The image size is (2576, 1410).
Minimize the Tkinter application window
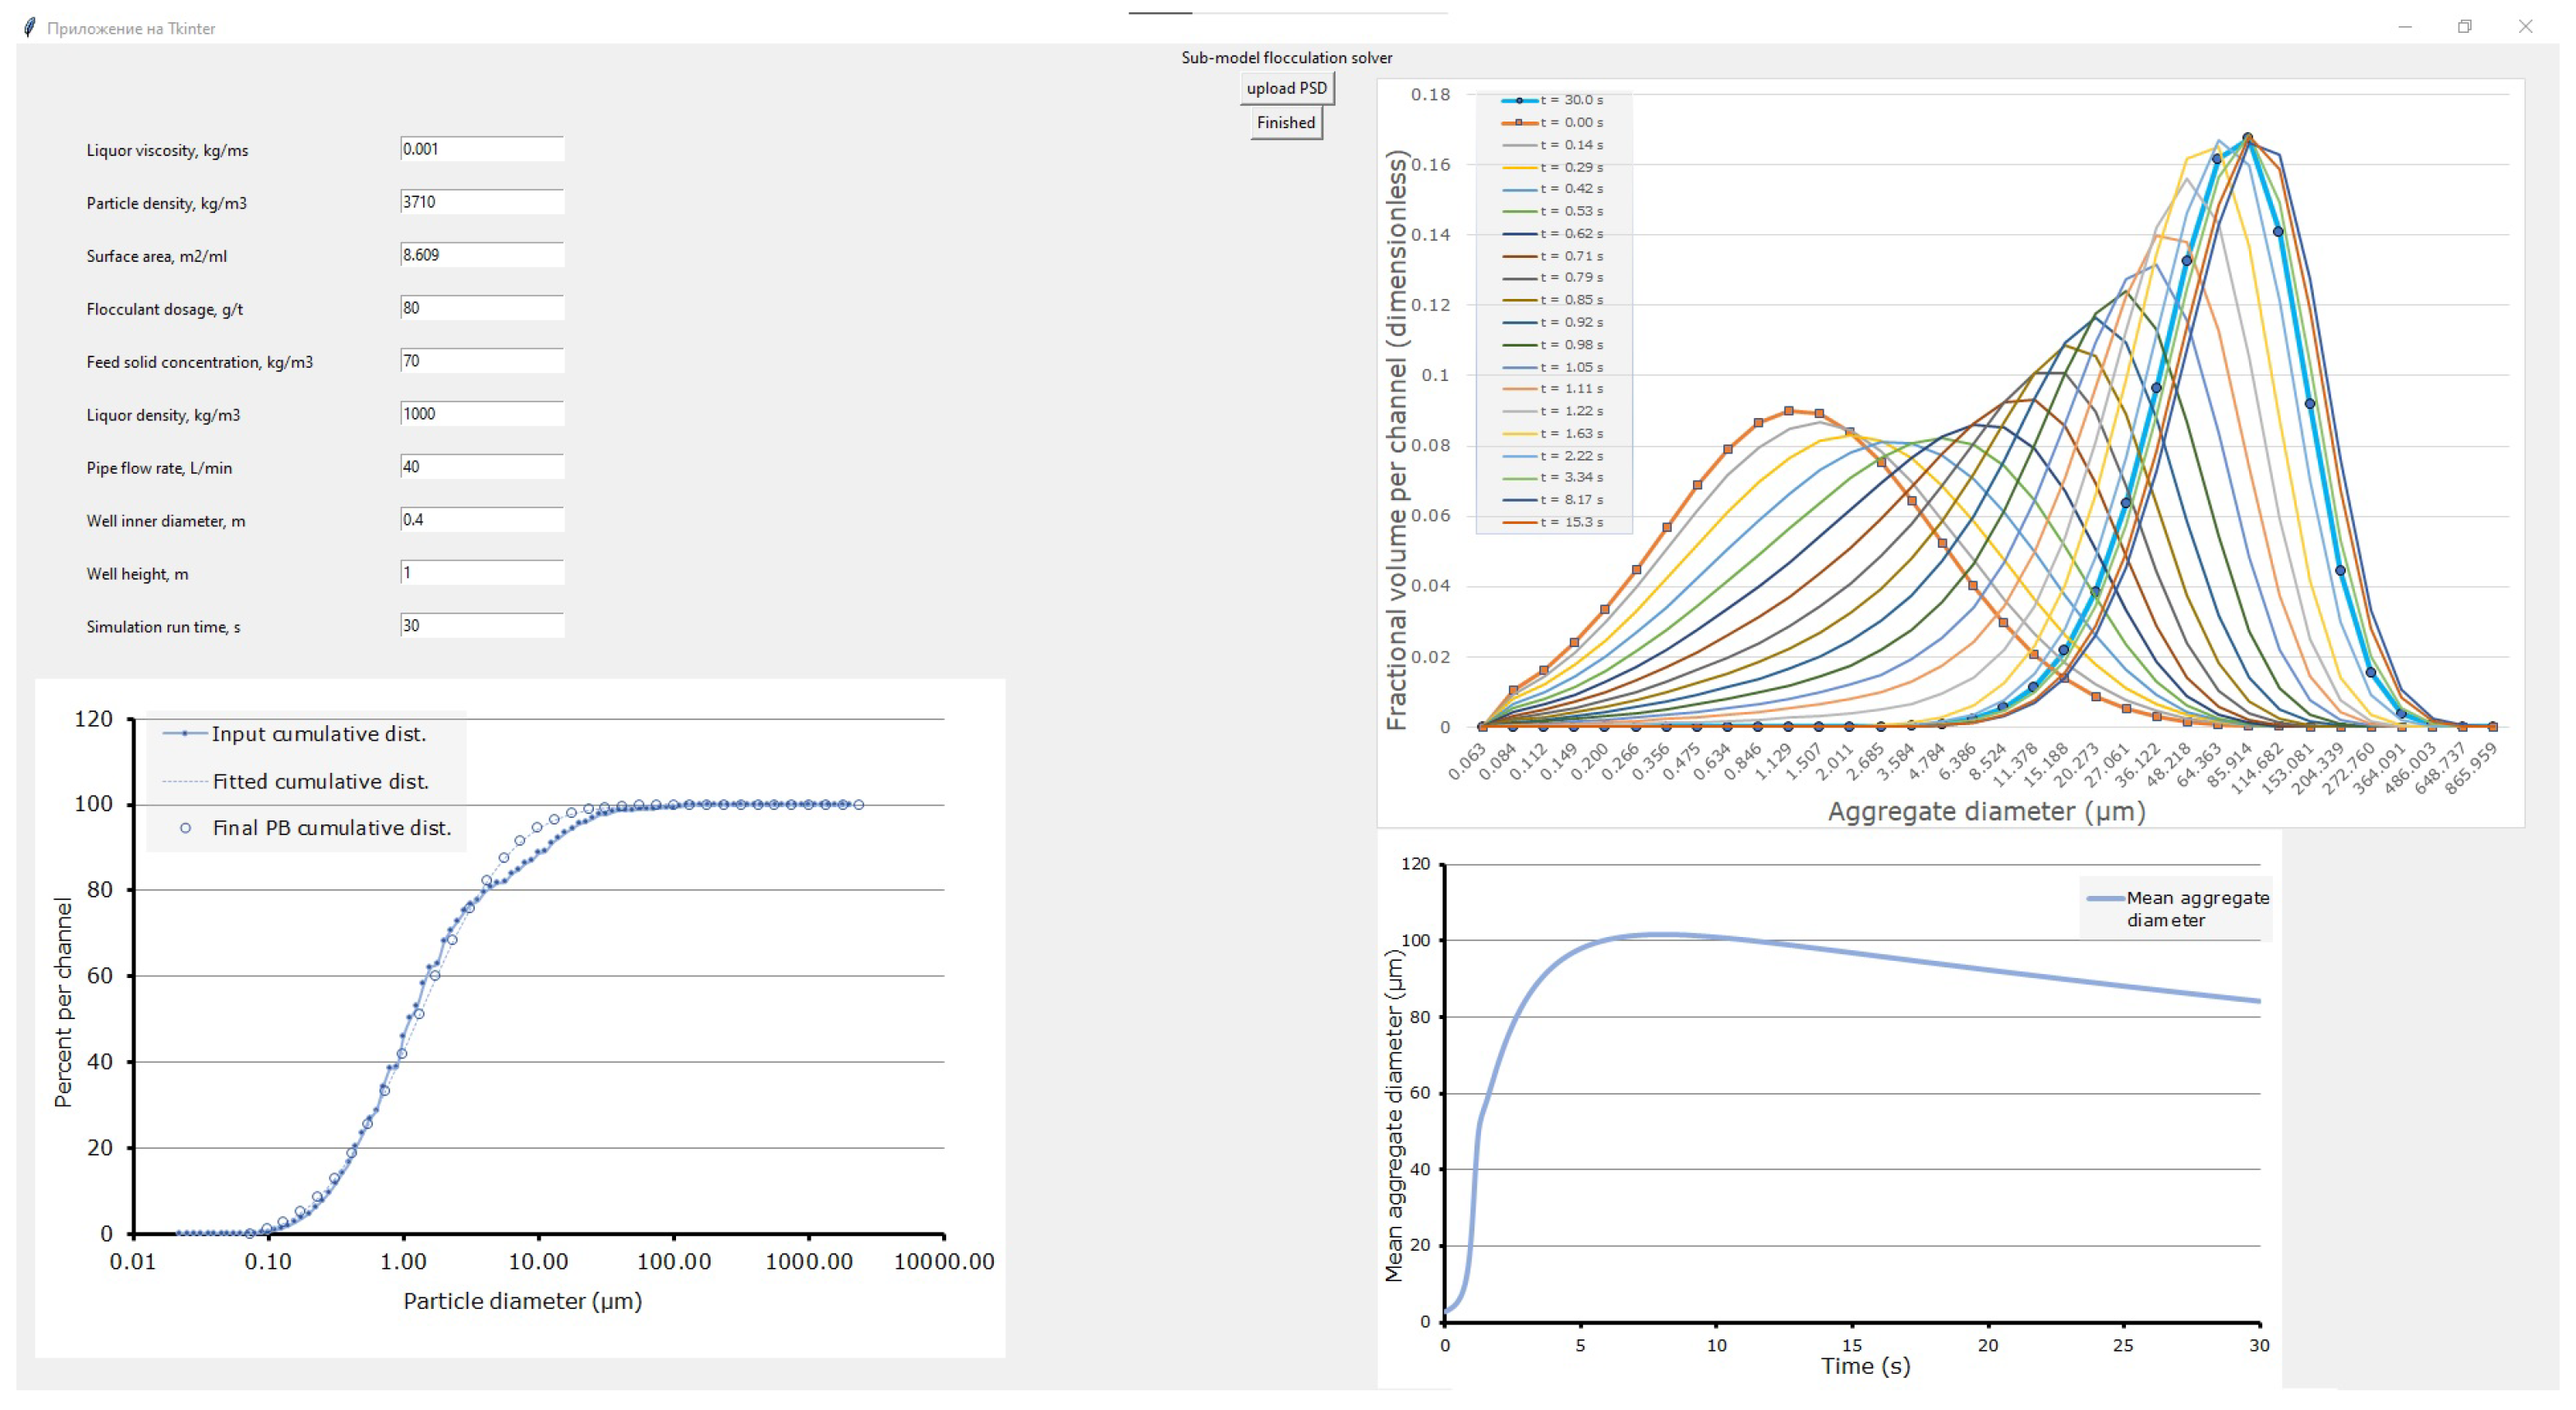point(2405,27)
